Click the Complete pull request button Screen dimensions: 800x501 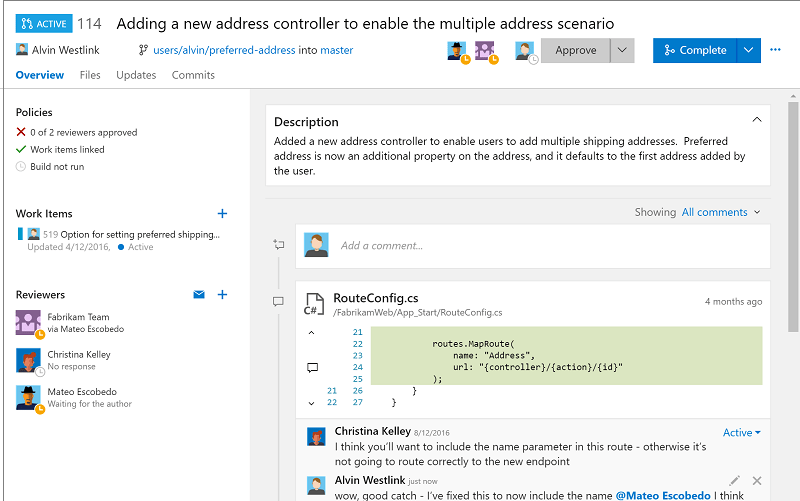[x=695, y=50]
